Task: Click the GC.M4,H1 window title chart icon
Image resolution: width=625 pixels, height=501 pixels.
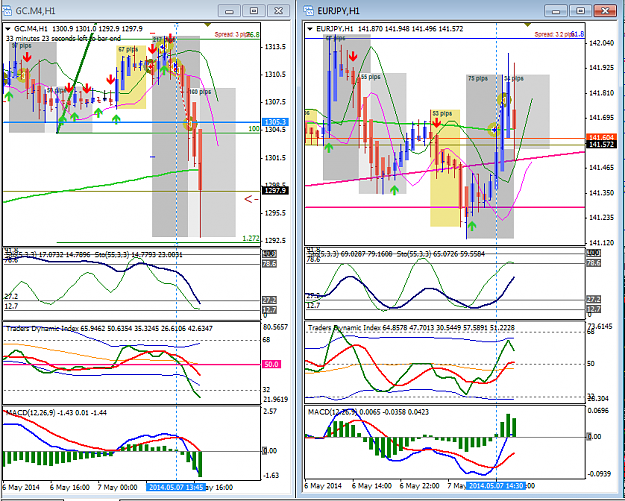Action: (8, 11)
